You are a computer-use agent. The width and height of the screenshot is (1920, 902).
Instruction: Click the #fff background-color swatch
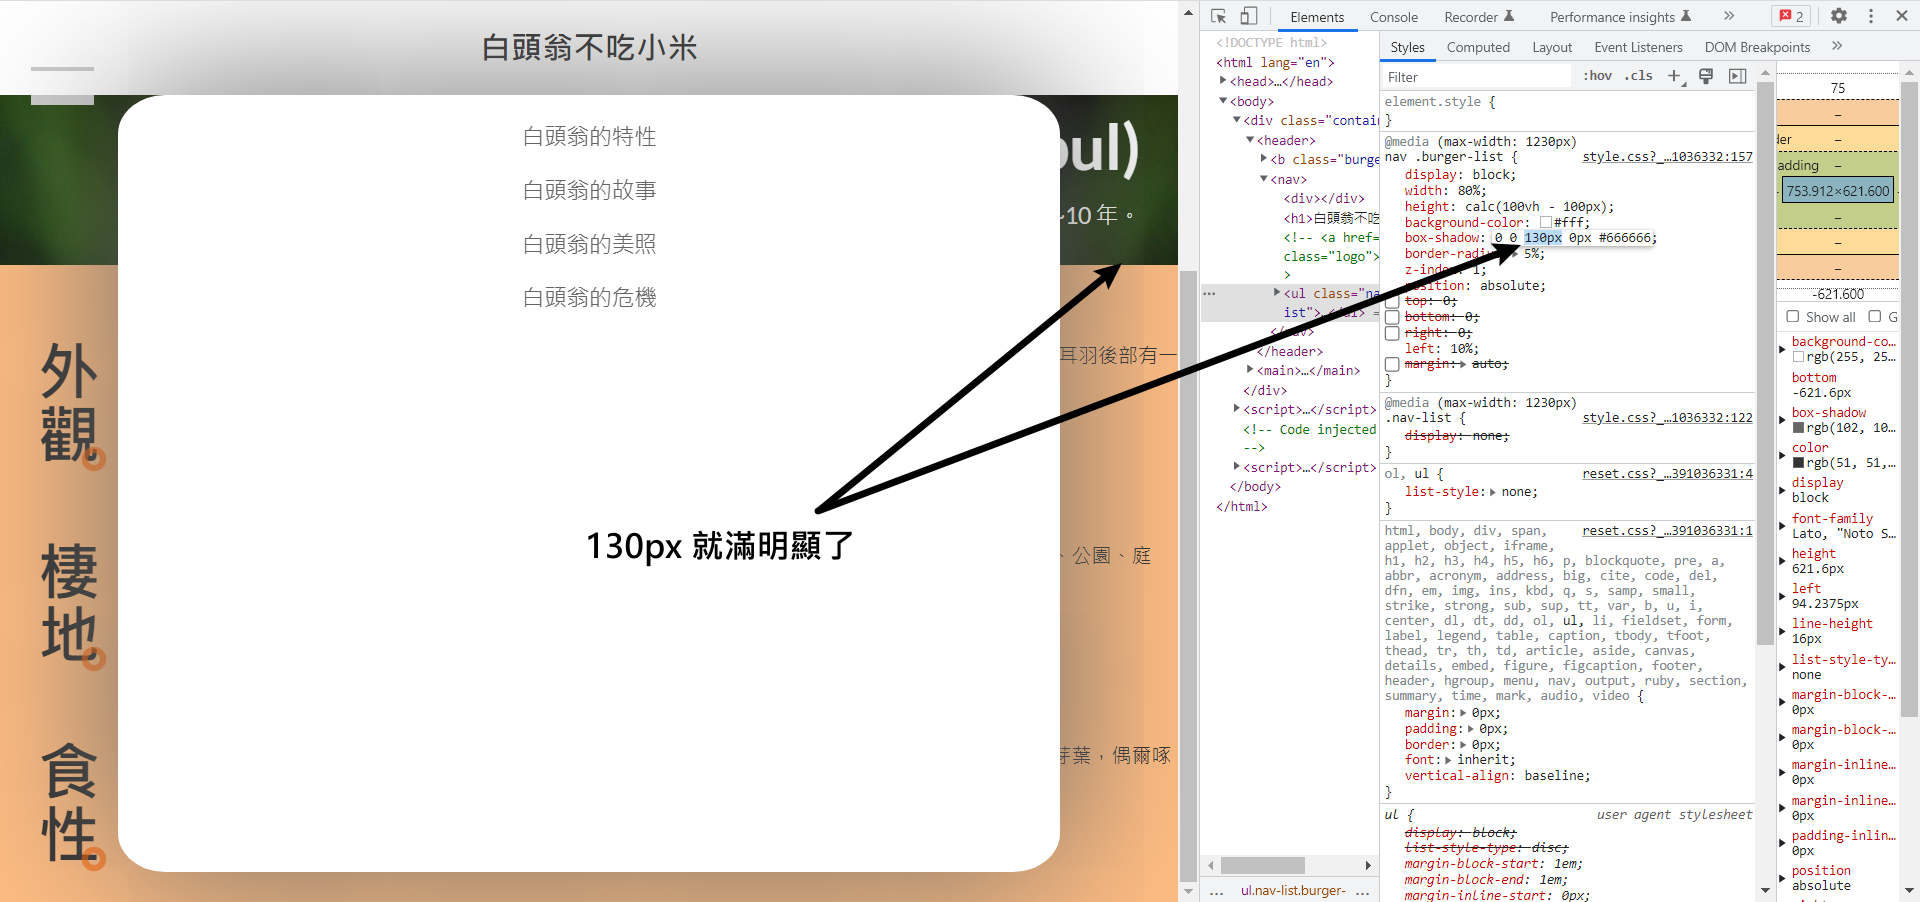point(1546,223)
